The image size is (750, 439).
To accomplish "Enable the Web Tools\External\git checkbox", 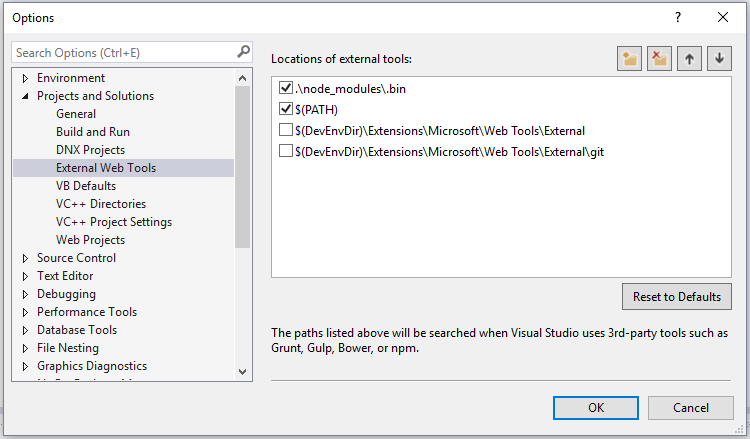I will click(x=286, y=151).
